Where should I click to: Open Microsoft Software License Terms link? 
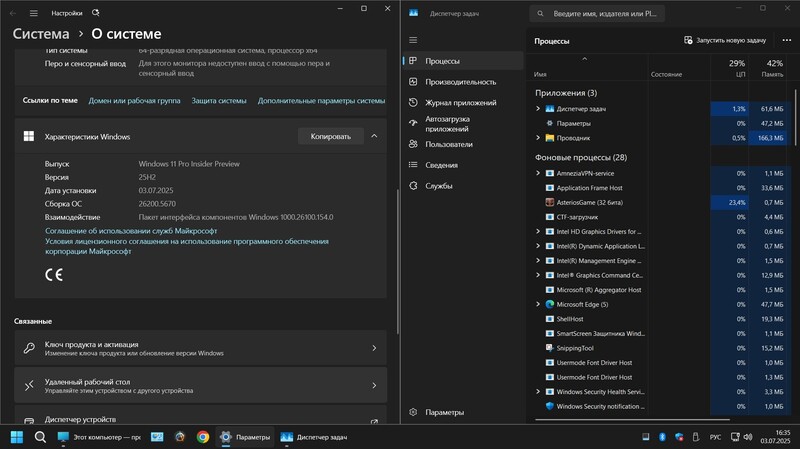[187, 246]
